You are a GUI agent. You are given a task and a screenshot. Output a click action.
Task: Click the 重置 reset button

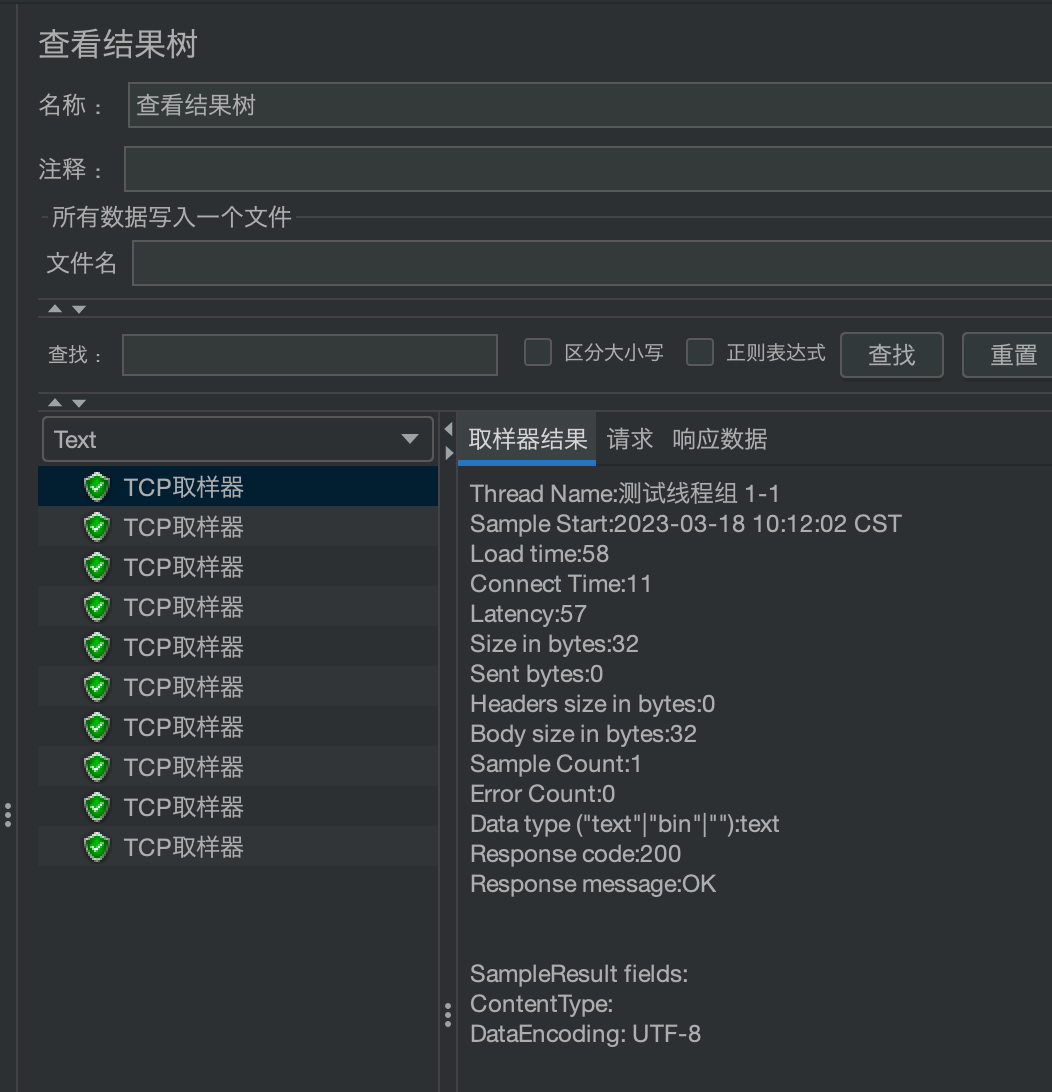click(1007, 354)
